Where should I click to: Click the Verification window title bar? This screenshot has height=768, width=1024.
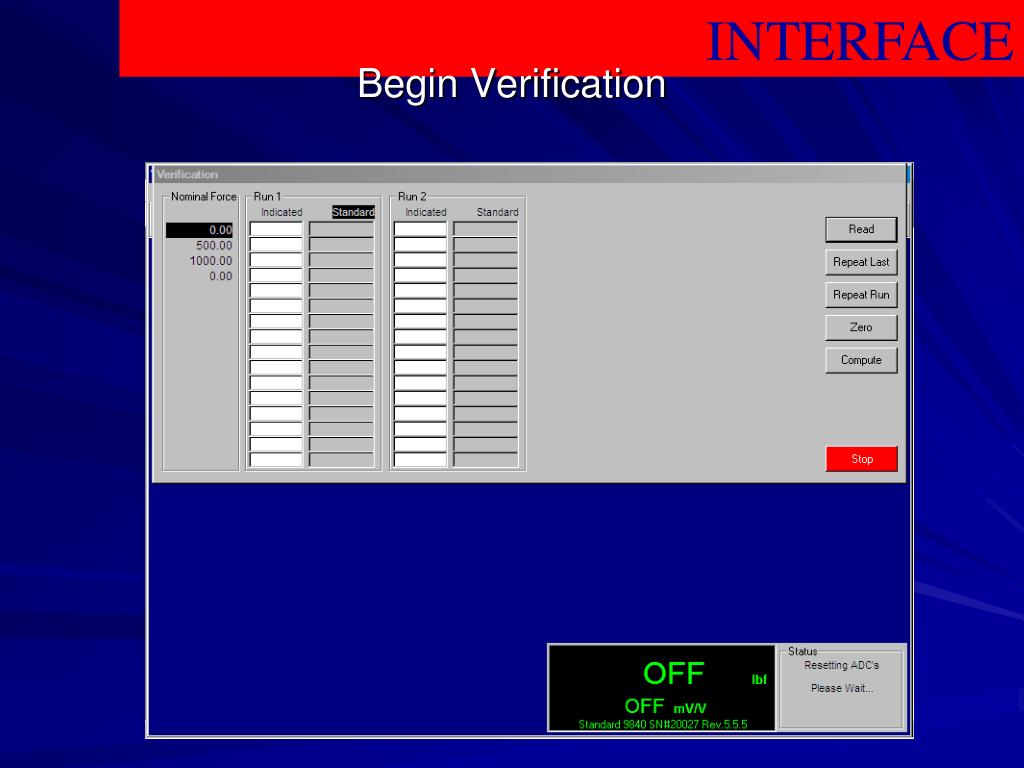click(x=528, y=174)
